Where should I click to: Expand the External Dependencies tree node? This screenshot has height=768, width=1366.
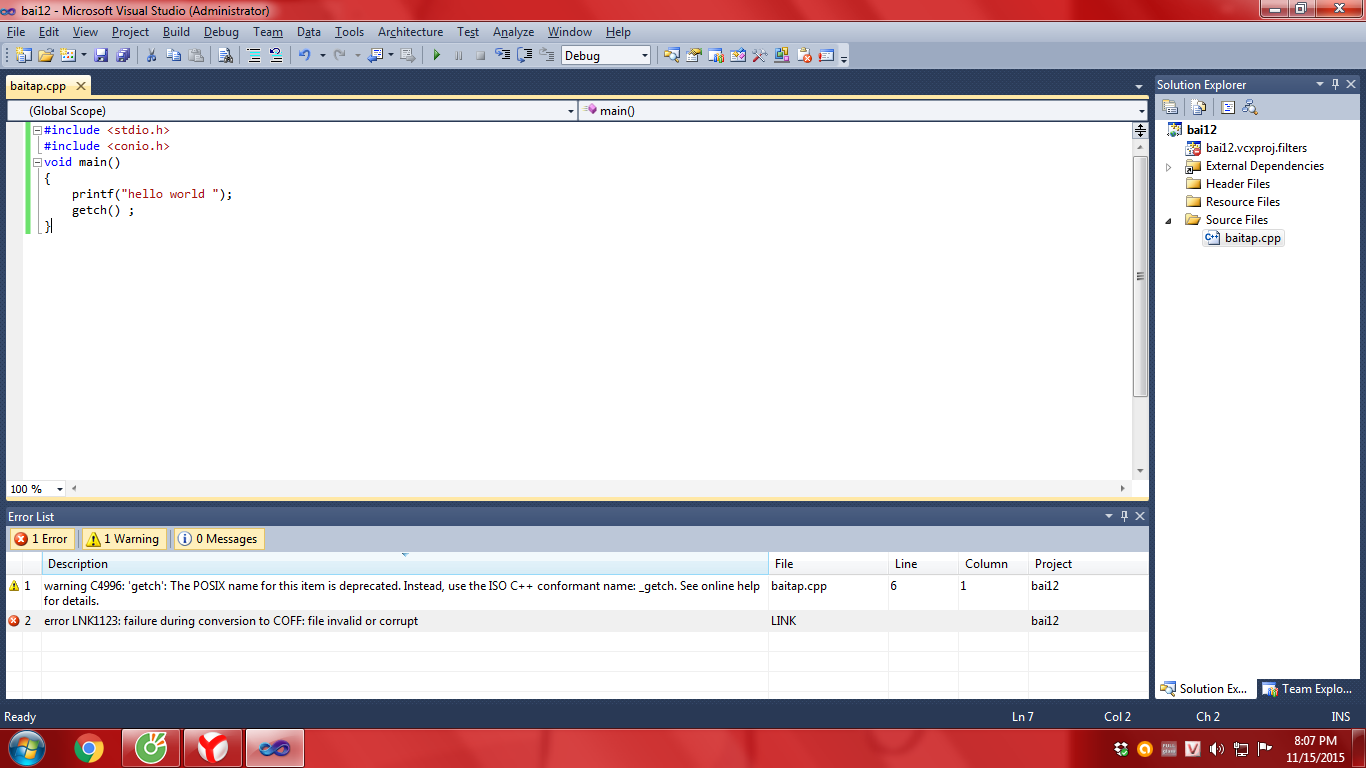coord(1169,167)
